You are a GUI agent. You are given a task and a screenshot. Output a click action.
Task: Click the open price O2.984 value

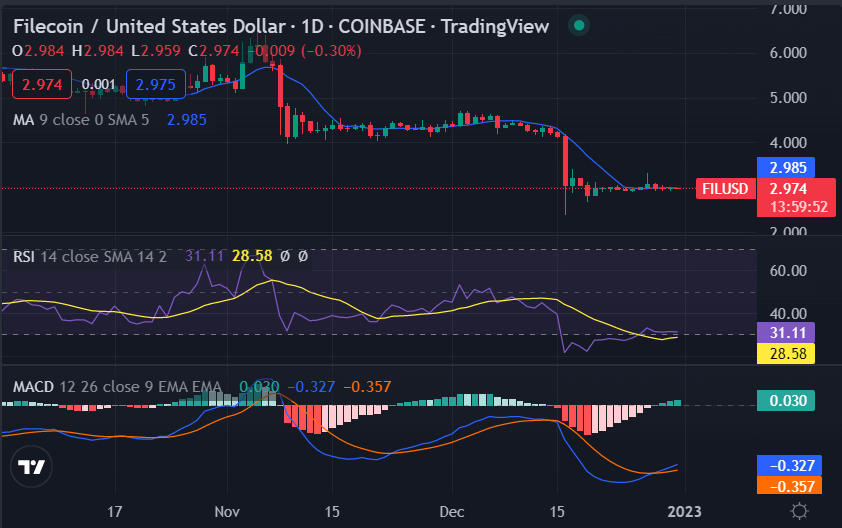[x=38, y=51]
